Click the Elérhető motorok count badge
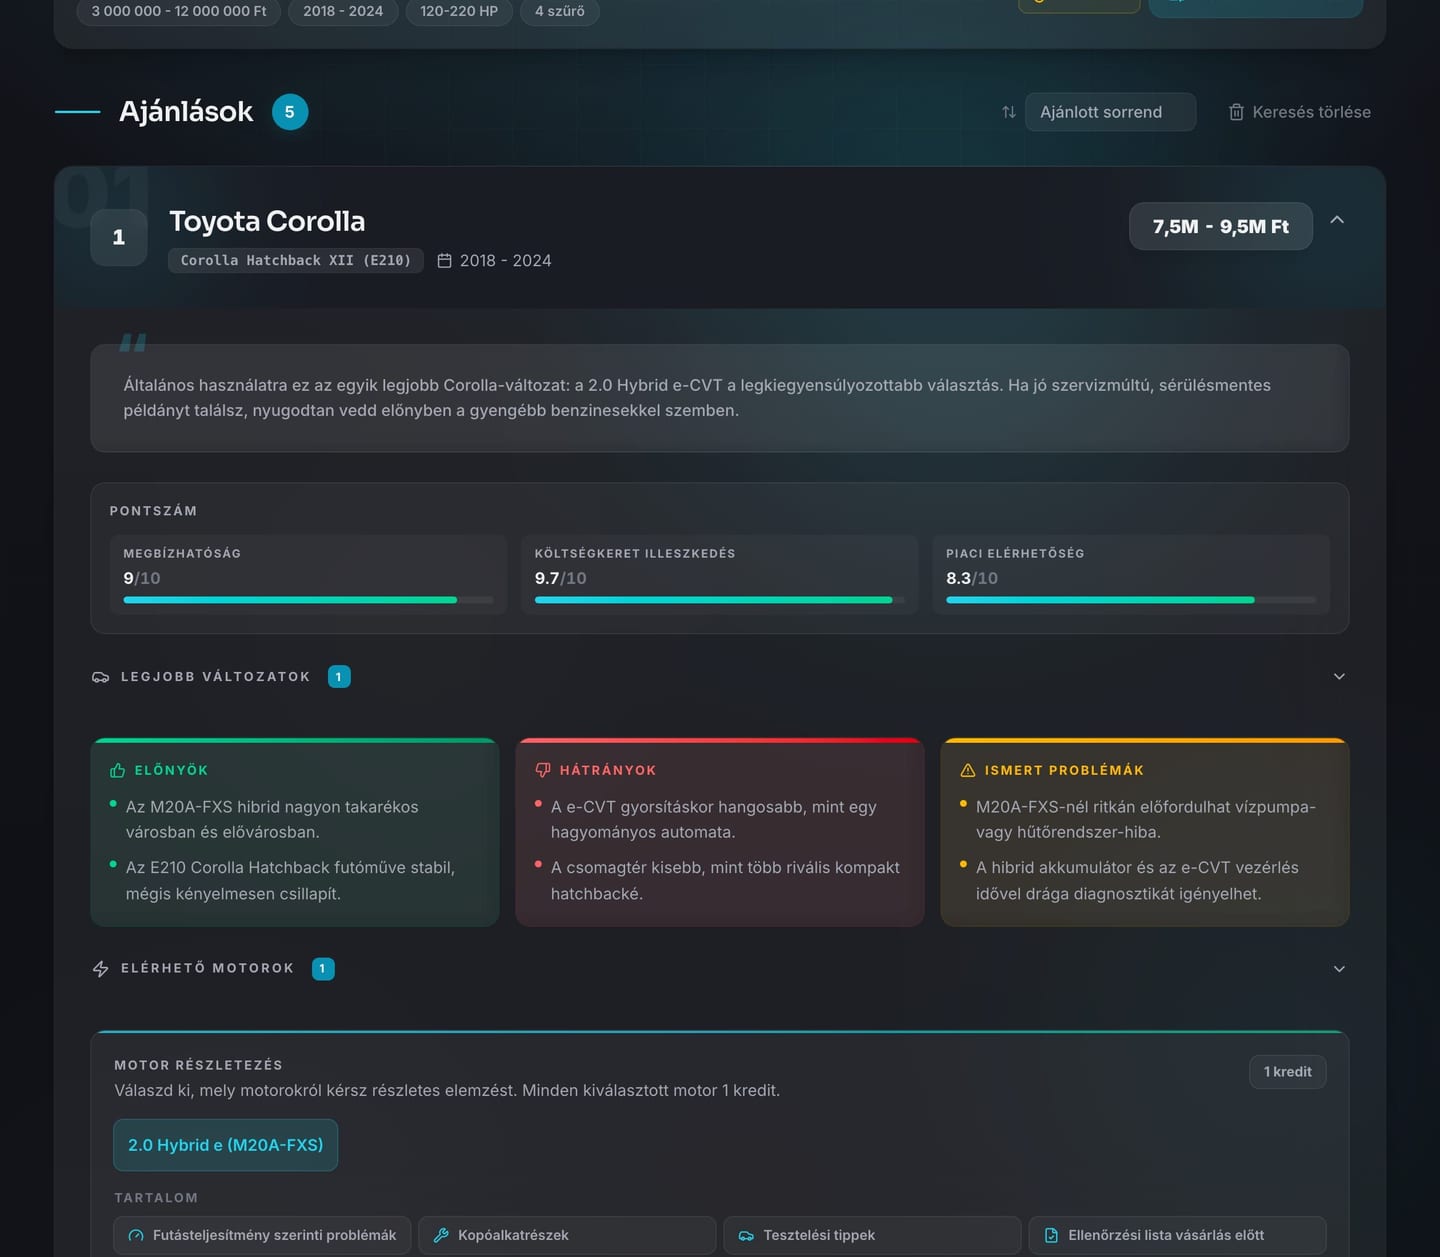Screen dimensions: 1440x1257 pos(323,969)
